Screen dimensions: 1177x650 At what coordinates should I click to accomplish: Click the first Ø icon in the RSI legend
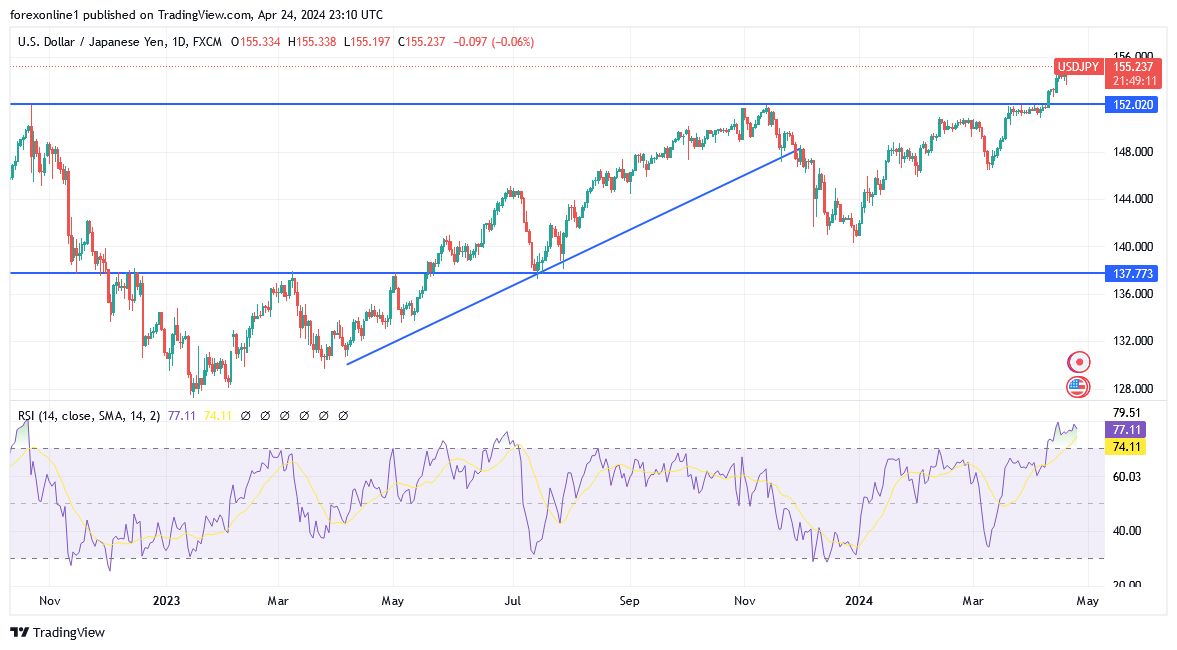pos(244,414)
